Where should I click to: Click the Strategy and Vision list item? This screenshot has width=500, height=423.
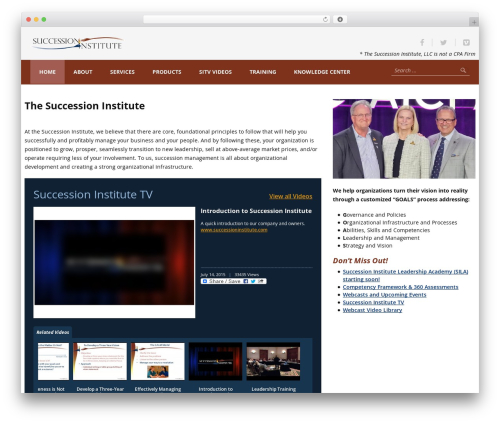coord(367,246)
